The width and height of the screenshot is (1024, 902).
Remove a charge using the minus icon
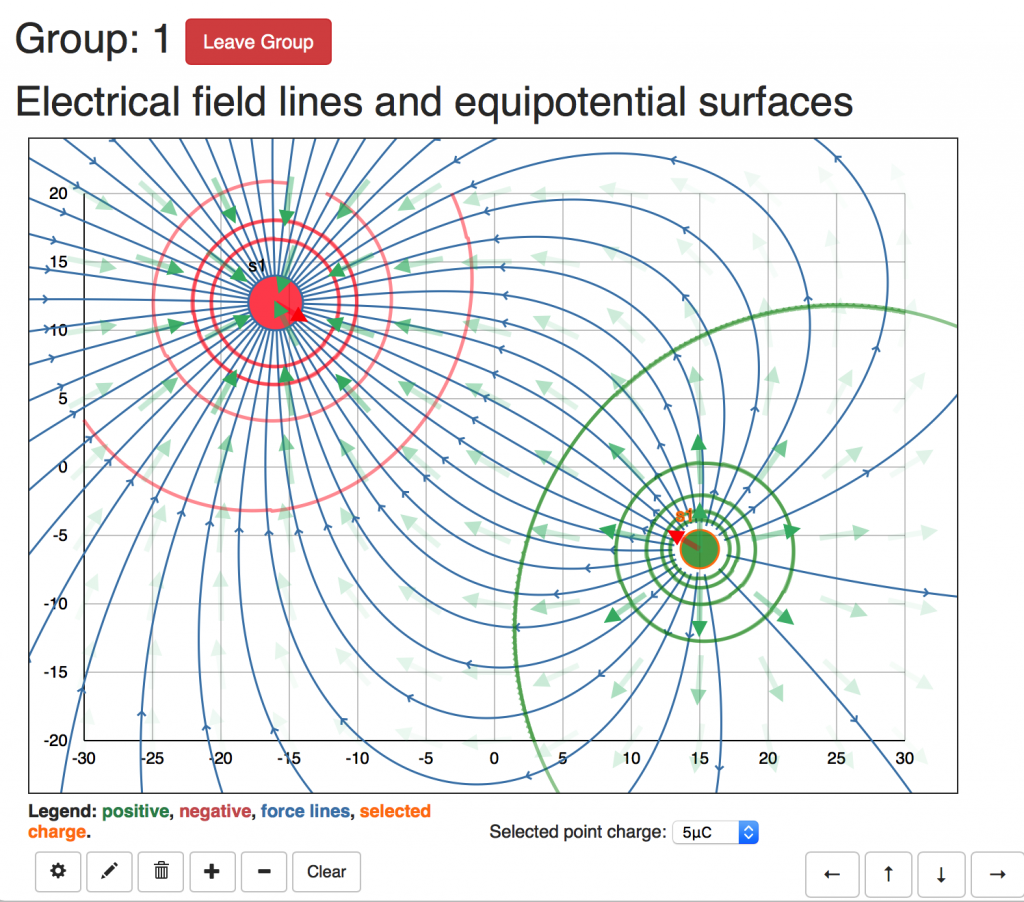pos(263,871)
